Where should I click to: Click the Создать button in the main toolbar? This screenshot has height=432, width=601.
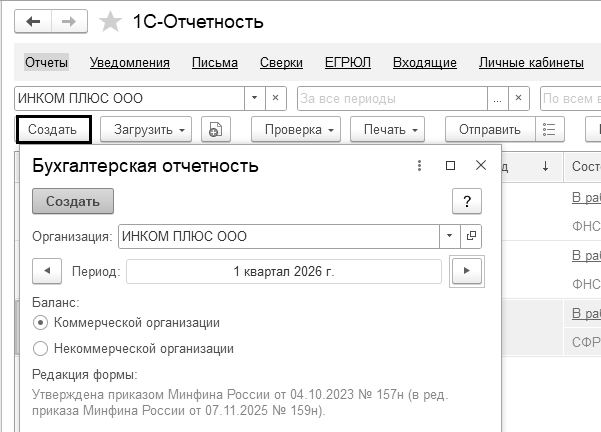(53, 130)
